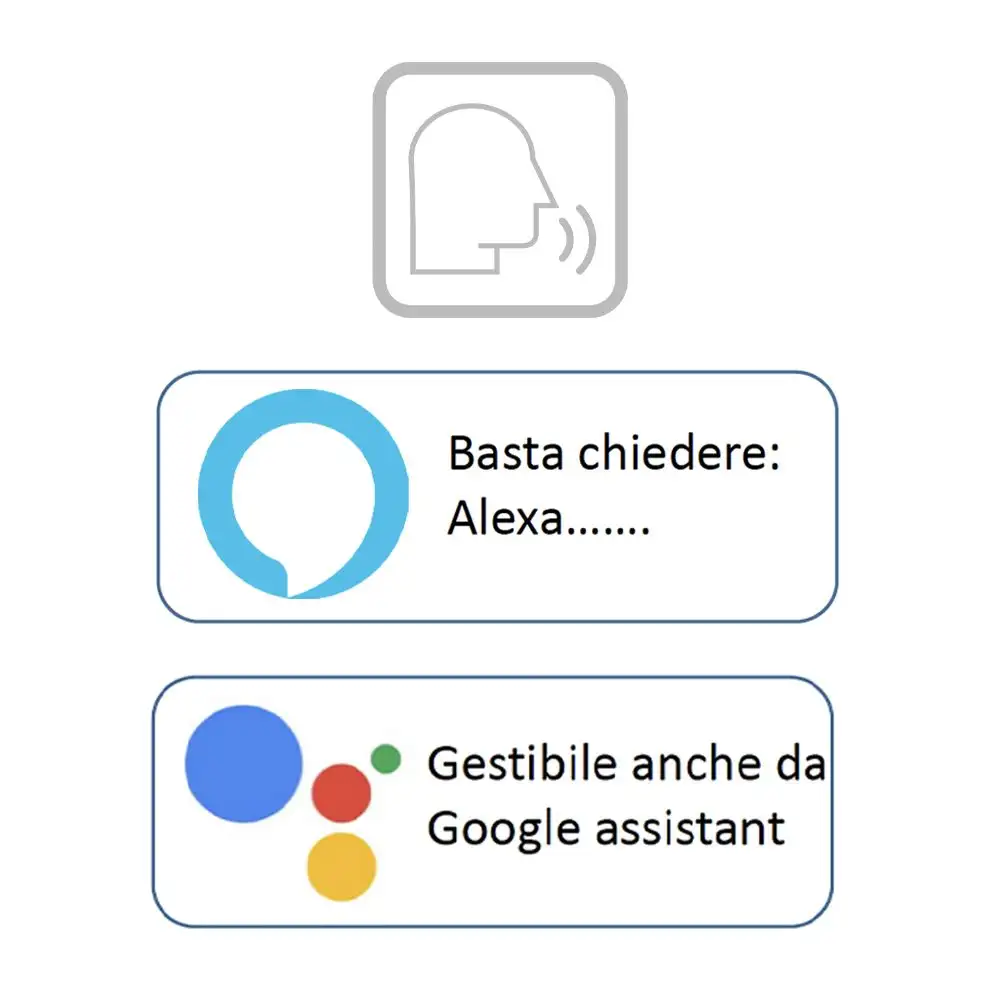Tap the large blue Google Assistant dot

pyautogui.click(x=243, y=763)
